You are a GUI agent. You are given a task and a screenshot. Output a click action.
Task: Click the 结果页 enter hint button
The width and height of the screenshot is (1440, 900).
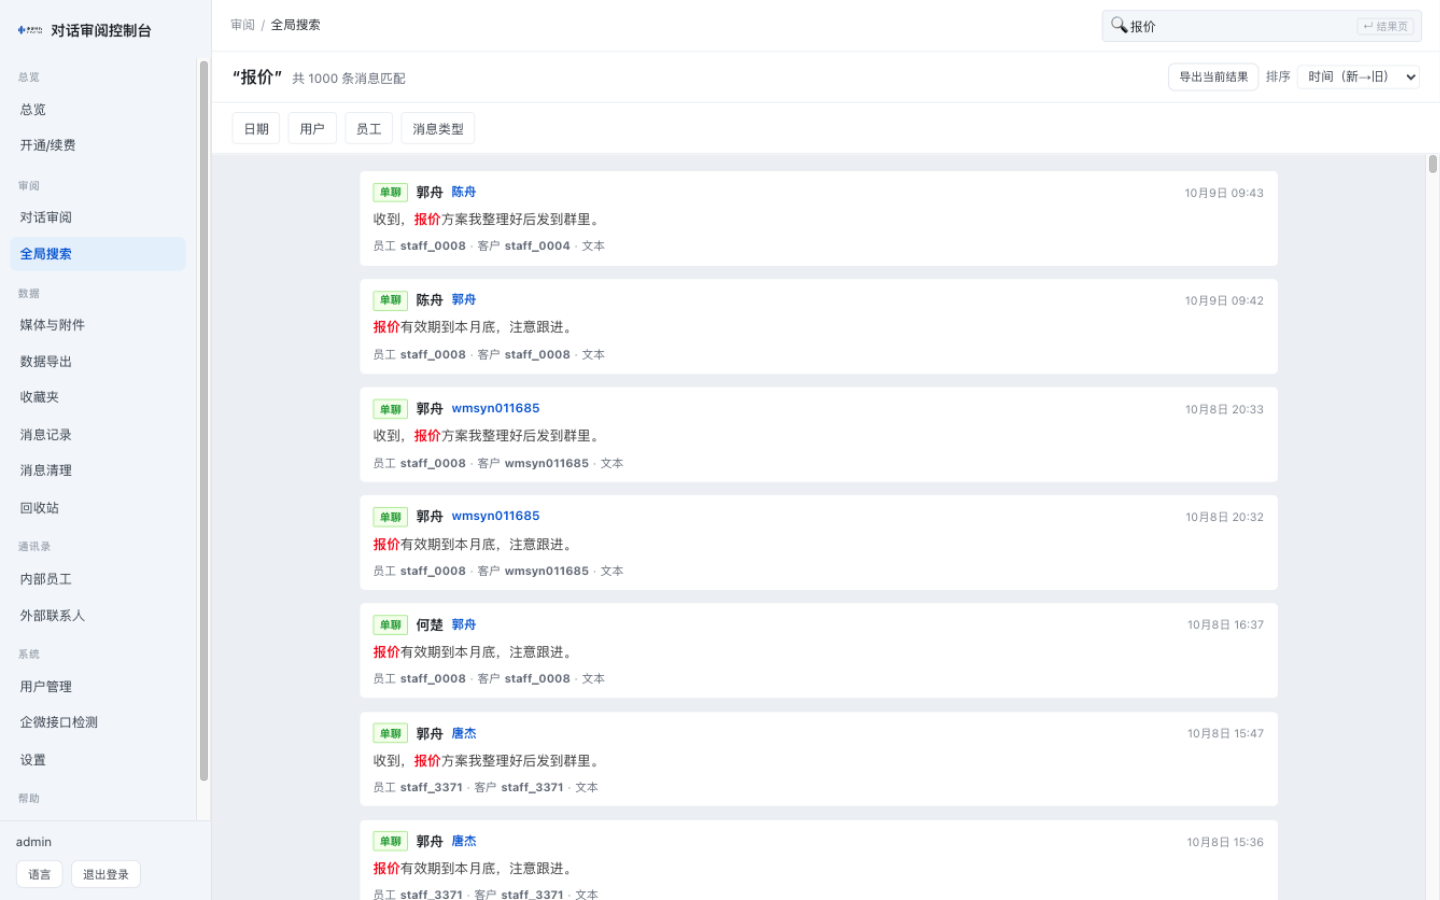coord(1386,26)
